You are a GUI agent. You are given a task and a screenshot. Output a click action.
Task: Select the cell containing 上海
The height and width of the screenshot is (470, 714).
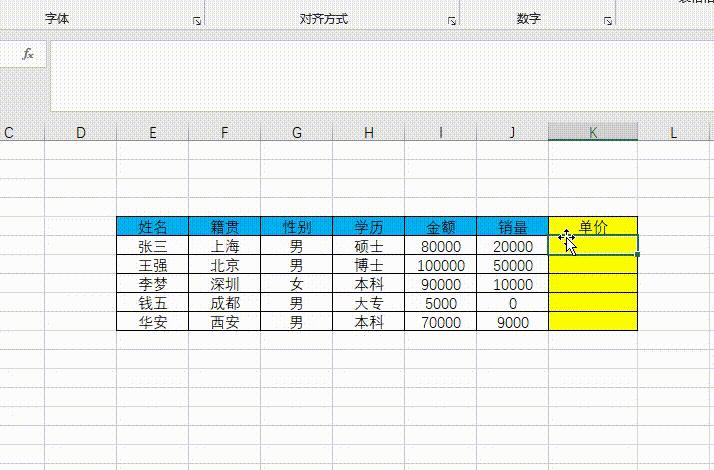[x=224, y=246]
